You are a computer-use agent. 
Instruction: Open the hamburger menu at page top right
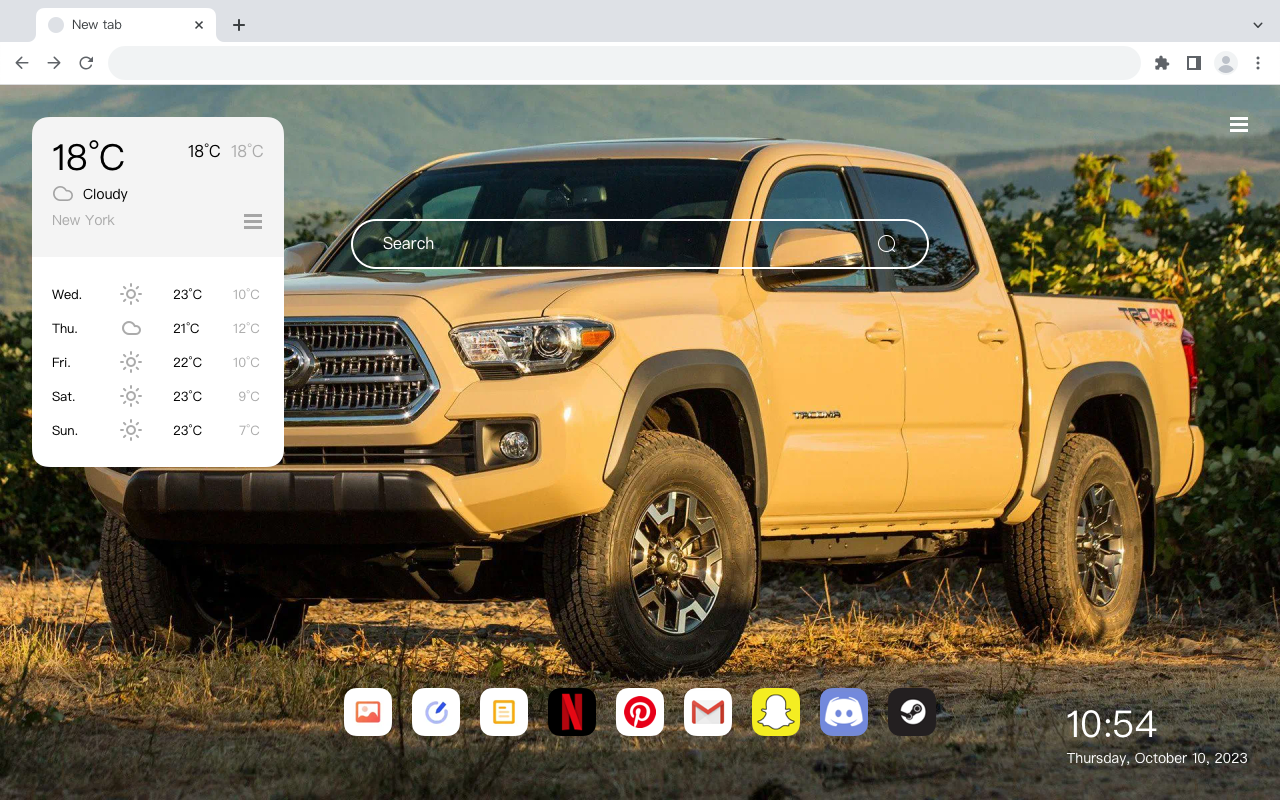(x=1239, y=124)
